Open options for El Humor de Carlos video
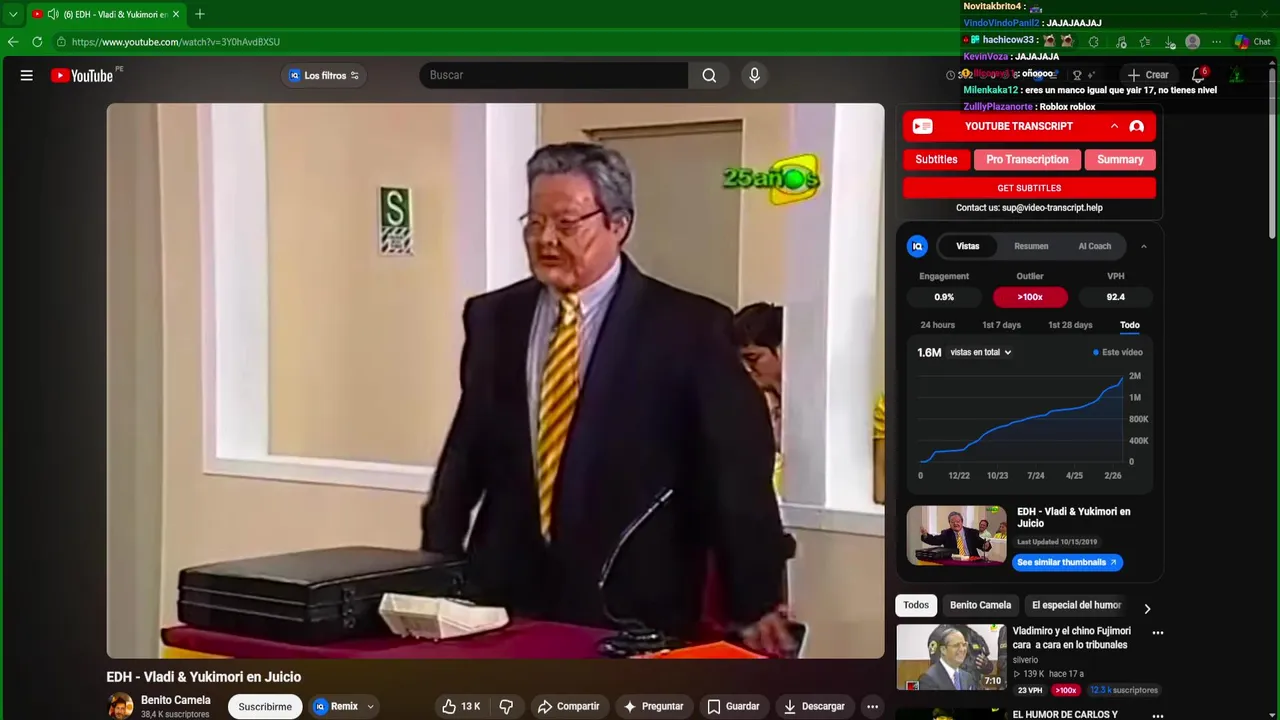The width and height of the screenshot is (1280, 720). (x=1158, y=715)
